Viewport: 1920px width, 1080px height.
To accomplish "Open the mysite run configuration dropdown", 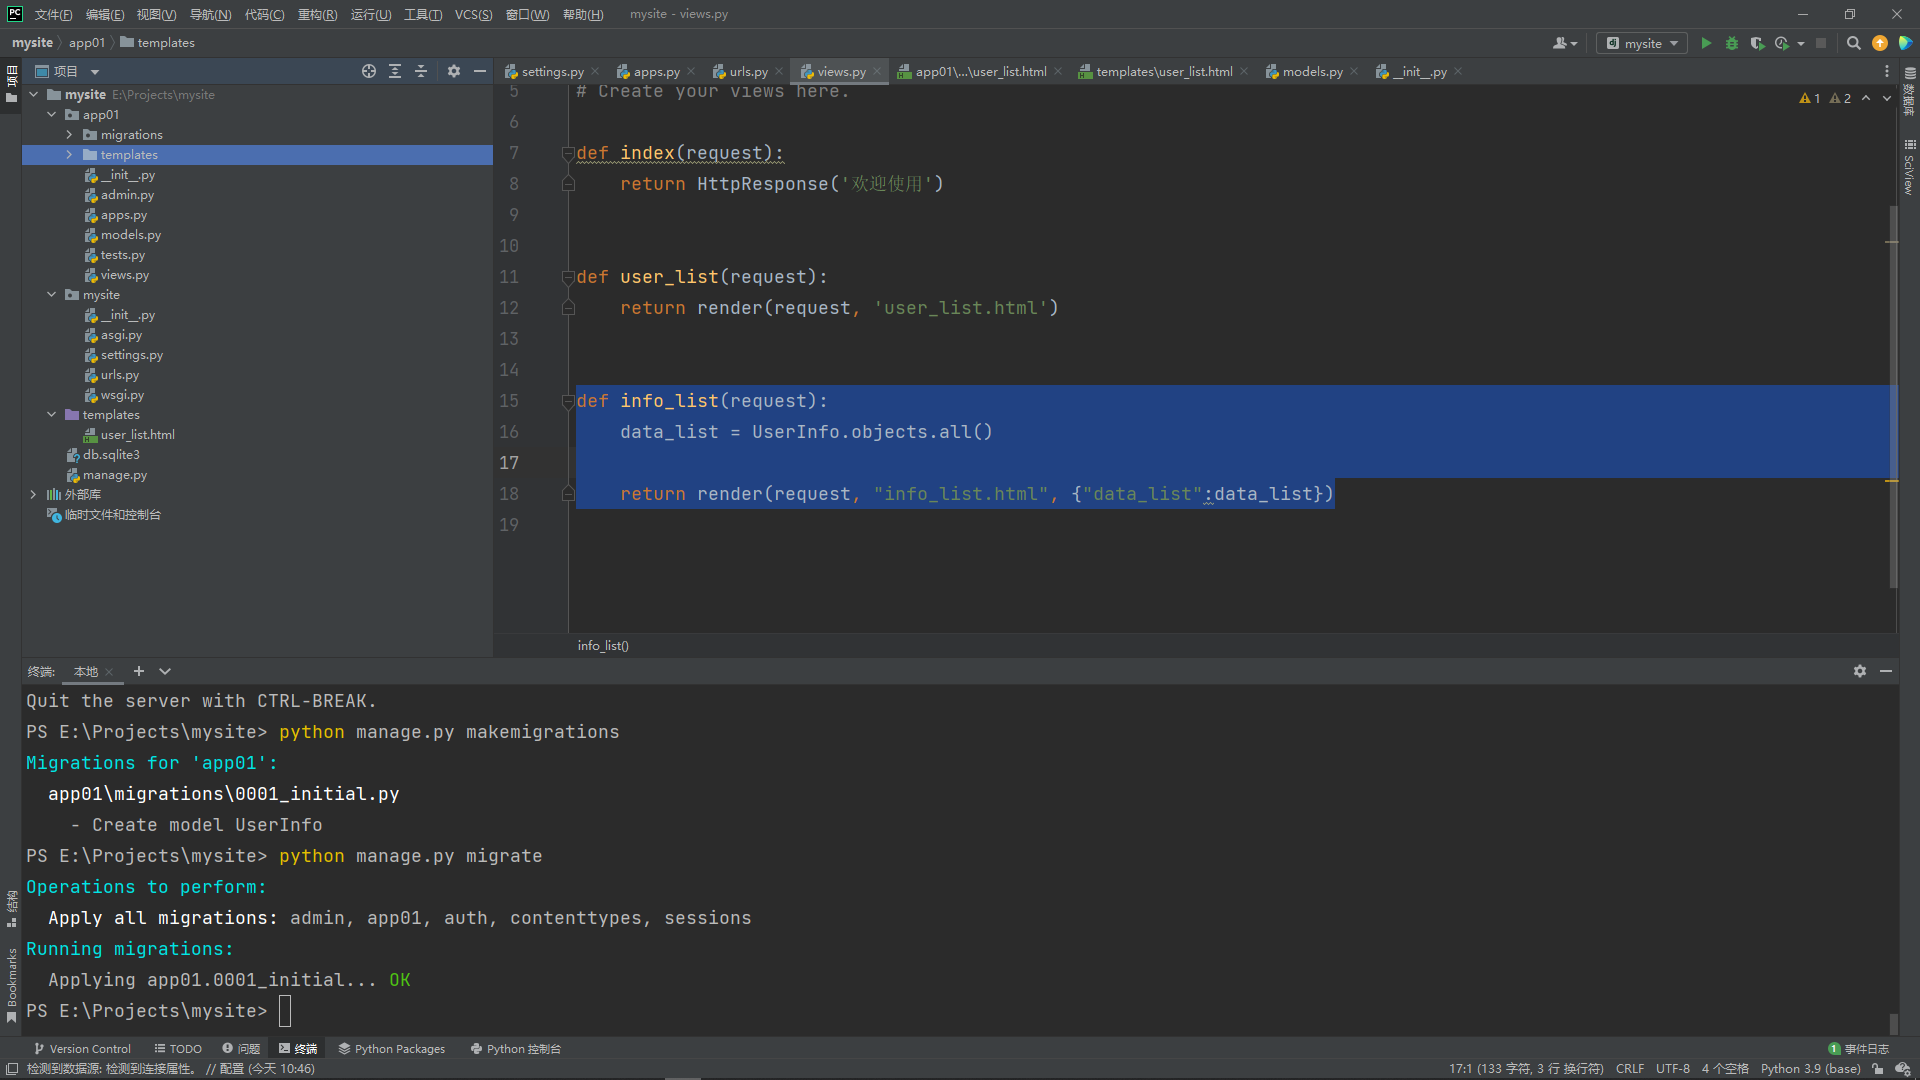I will pyautogui.click(x=1642, y=43).
